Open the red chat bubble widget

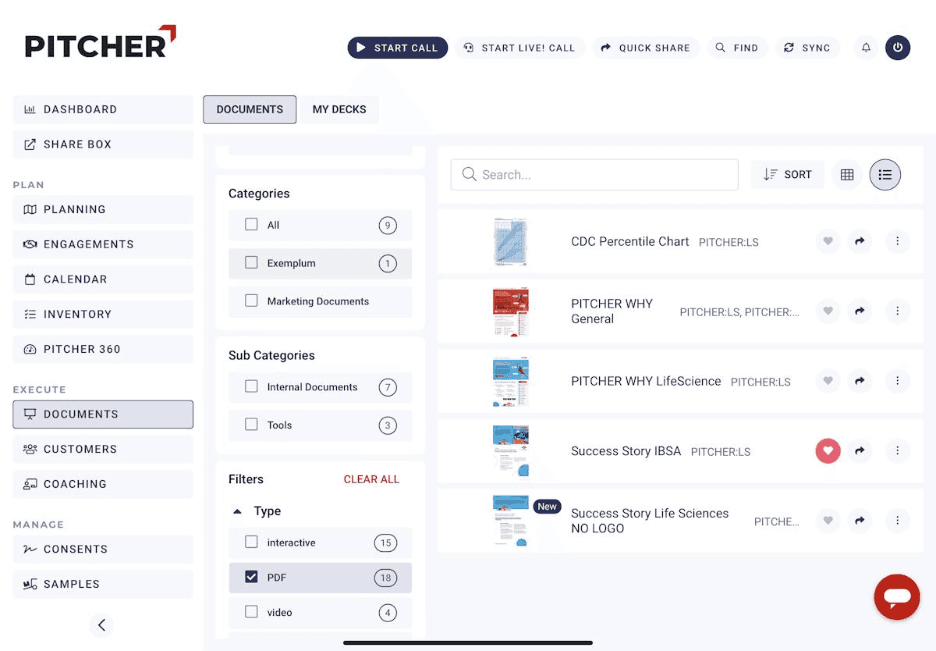pos(897,597)
